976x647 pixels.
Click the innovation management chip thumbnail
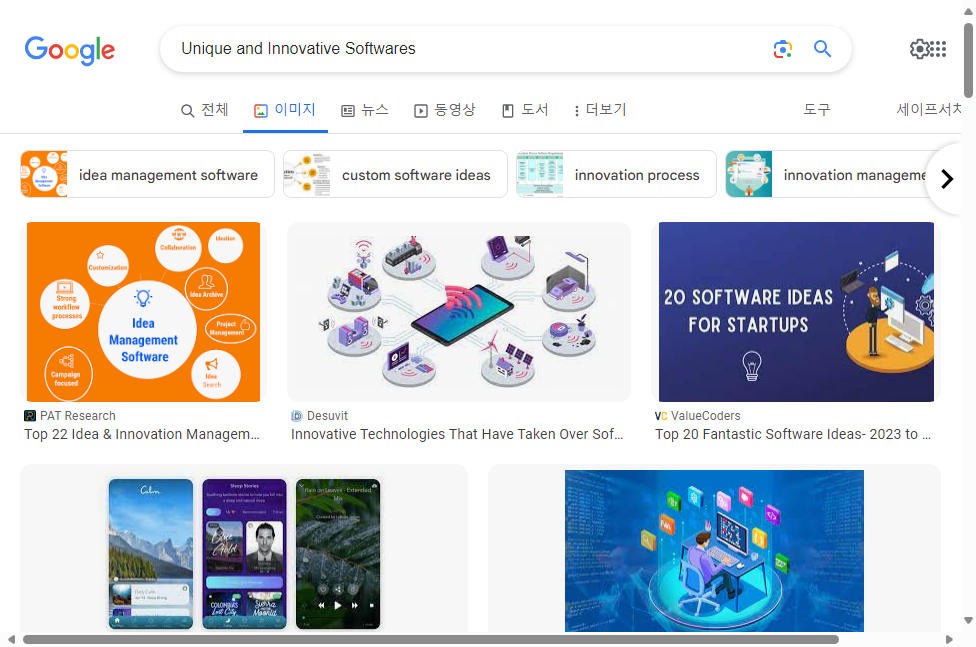pyautogui.click(x=749, y=174)
